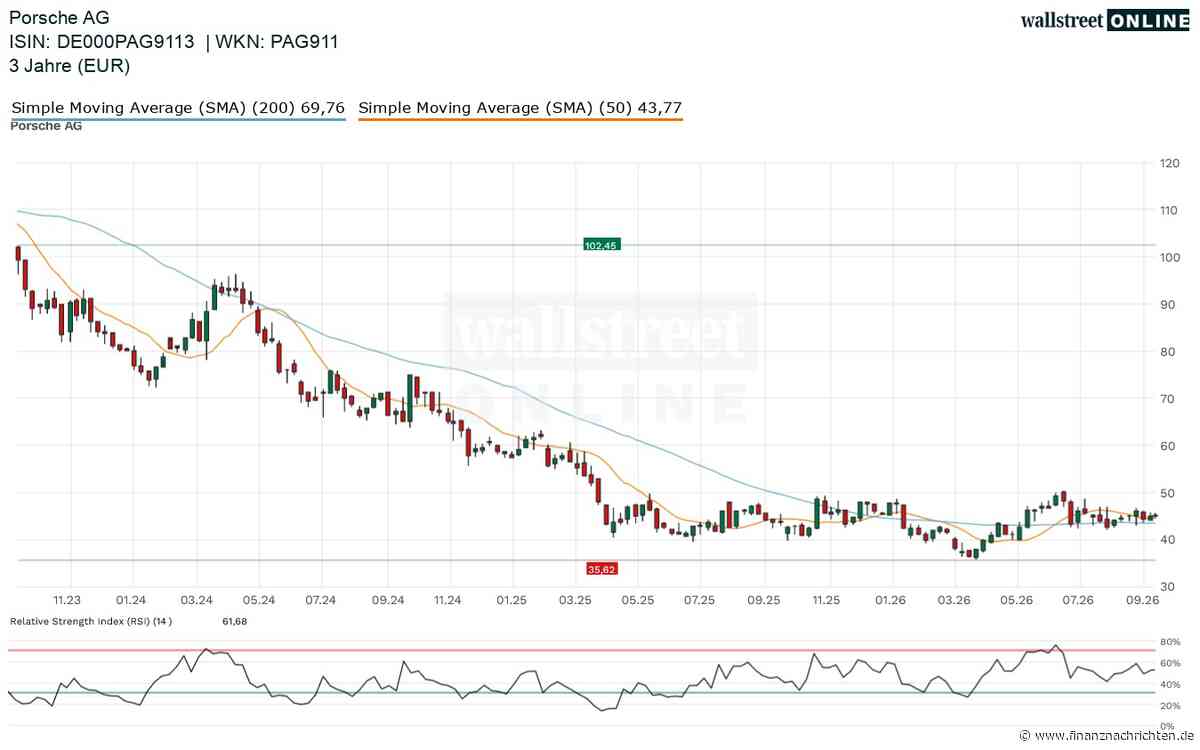The height and width of the screenshot is (750, 1200).
Task: Click the RSI axis label 20%
Action: [1170, 706]
